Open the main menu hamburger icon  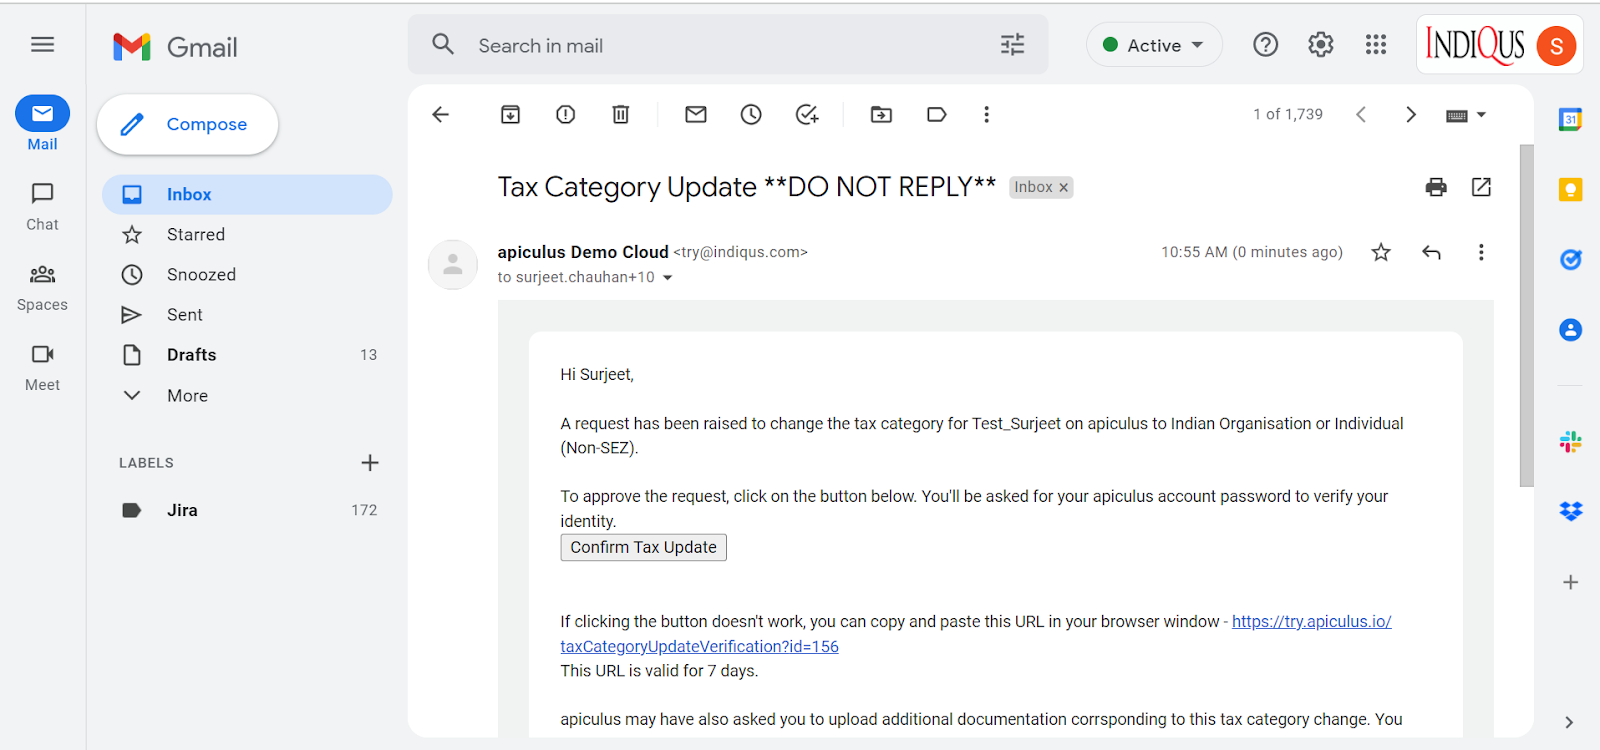tap(42, 45)
